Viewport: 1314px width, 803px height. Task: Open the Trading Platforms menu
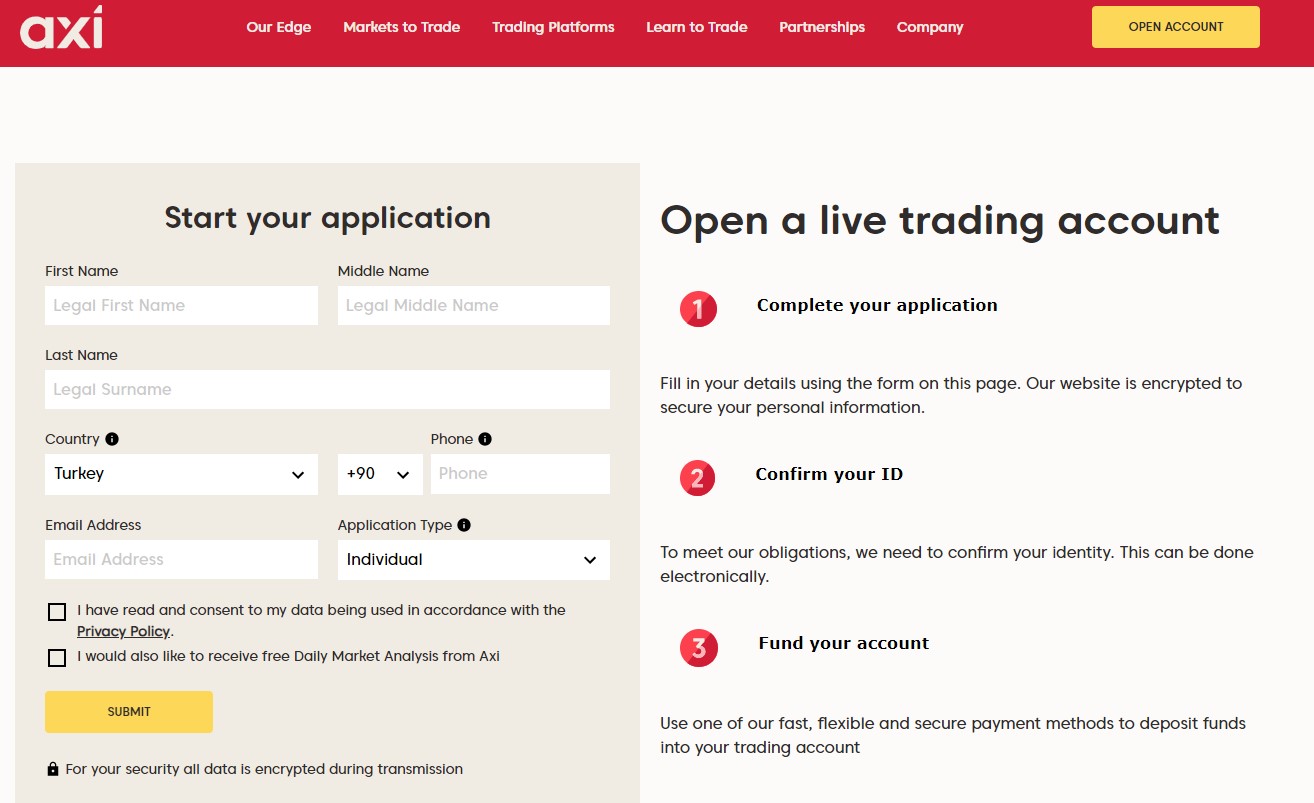coord(554,27)
